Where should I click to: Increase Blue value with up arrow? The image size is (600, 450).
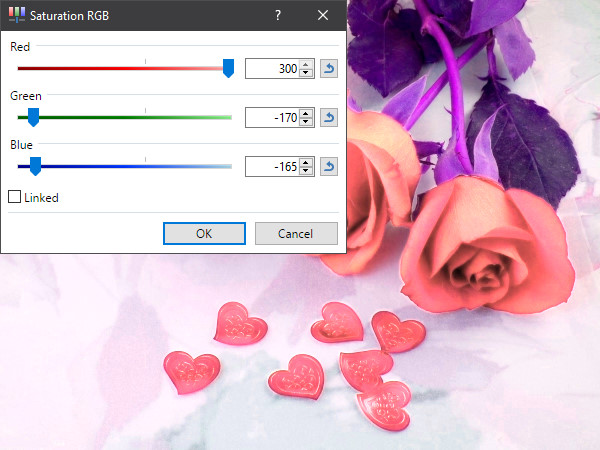pyautogui.click(x=305, y=162)
